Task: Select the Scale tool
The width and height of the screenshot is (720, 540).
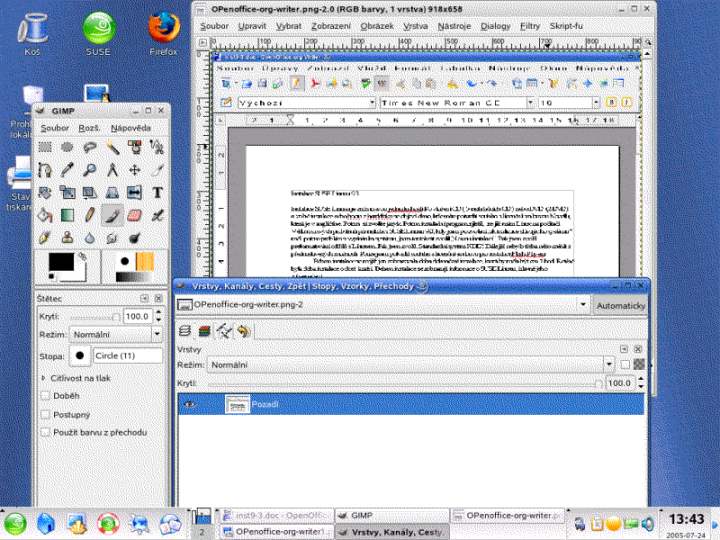Action: pyautogui.click(x=68, y=192)
